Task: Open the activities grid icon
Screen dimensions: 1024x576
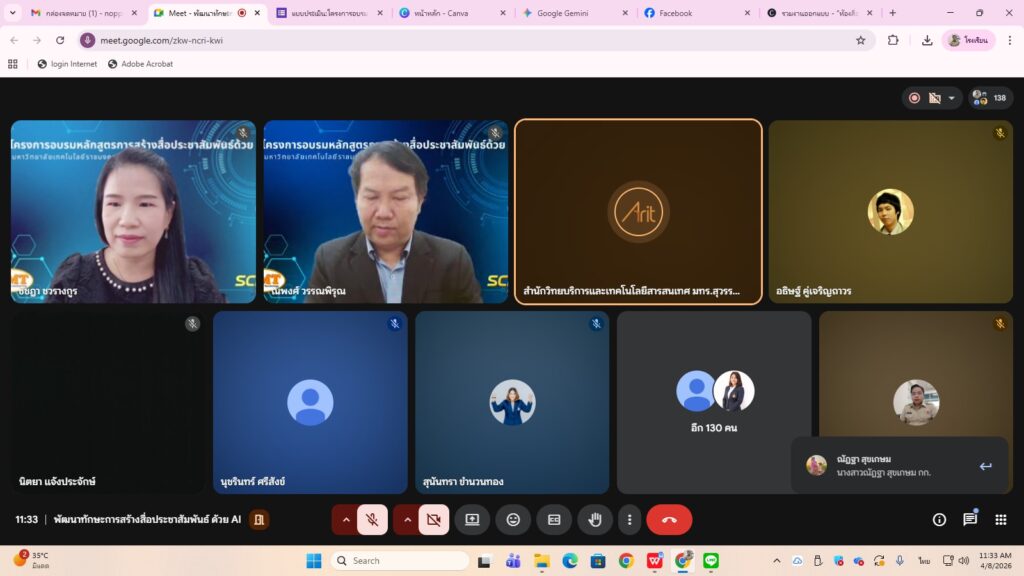Action: point(1000,520)
